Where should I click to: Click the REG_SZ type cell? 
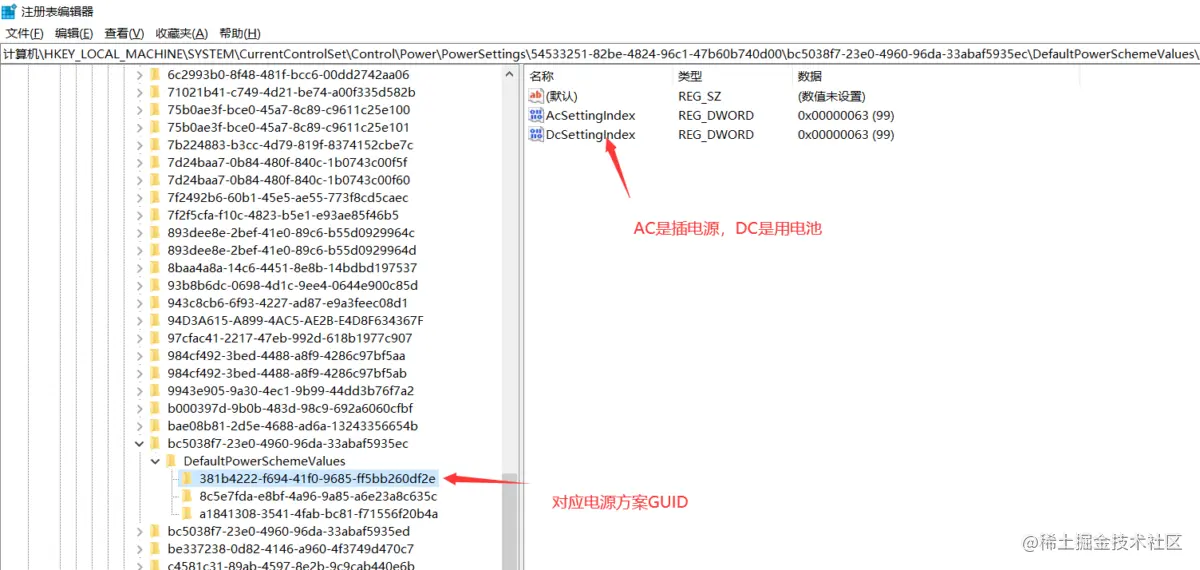tap(699, 96)
